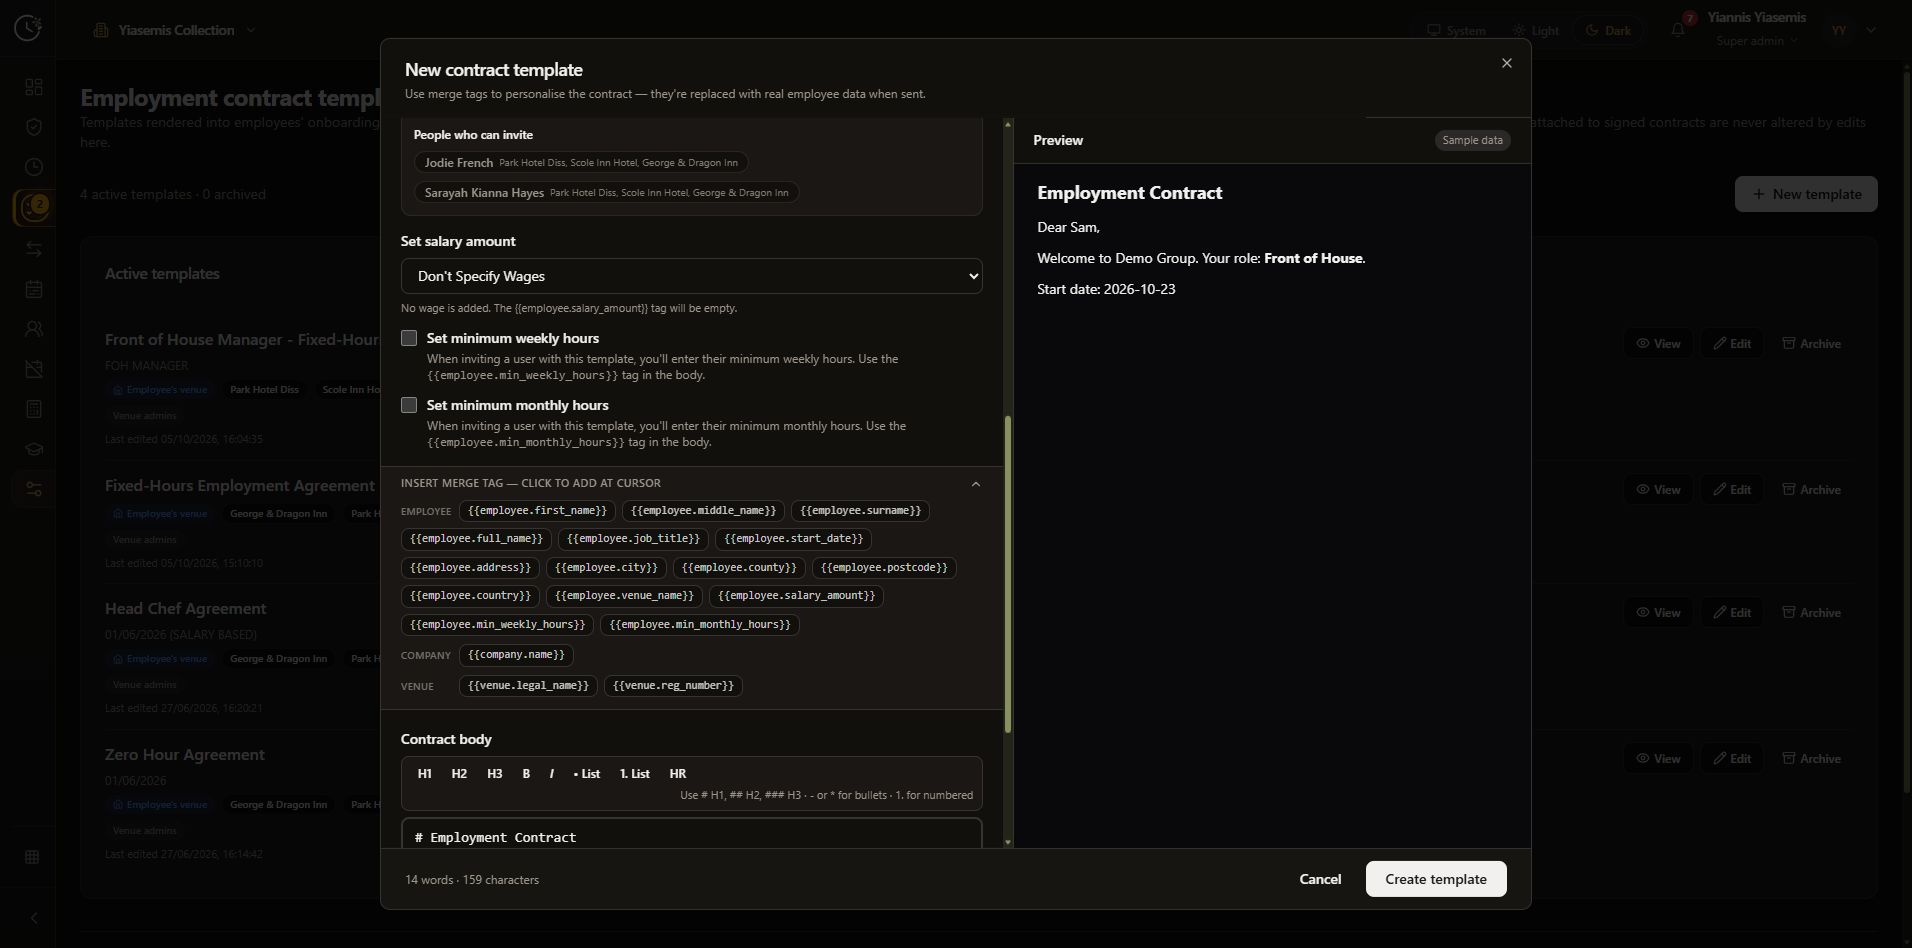Switch theme to Dark
This screenshot has height=948, width=1912.
tap(1608, 31)
